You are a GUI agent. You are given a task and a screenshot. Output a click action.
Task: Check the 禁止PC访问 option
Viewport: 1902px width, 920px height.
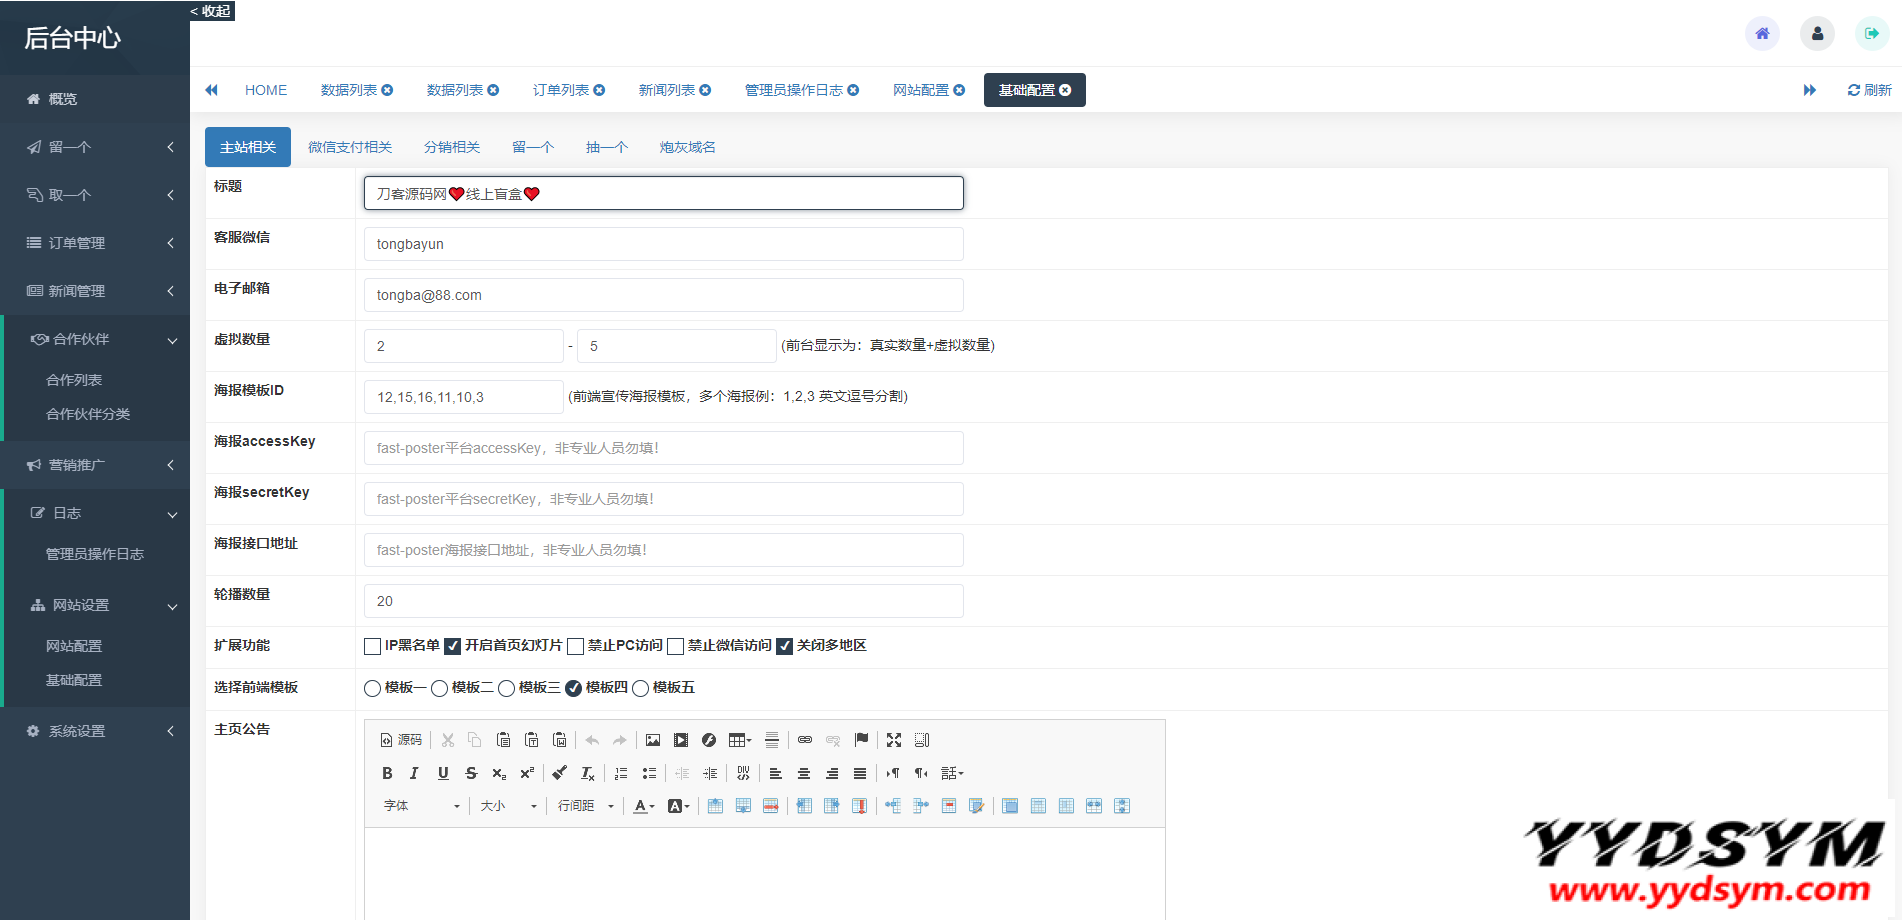tap(576, 646)
